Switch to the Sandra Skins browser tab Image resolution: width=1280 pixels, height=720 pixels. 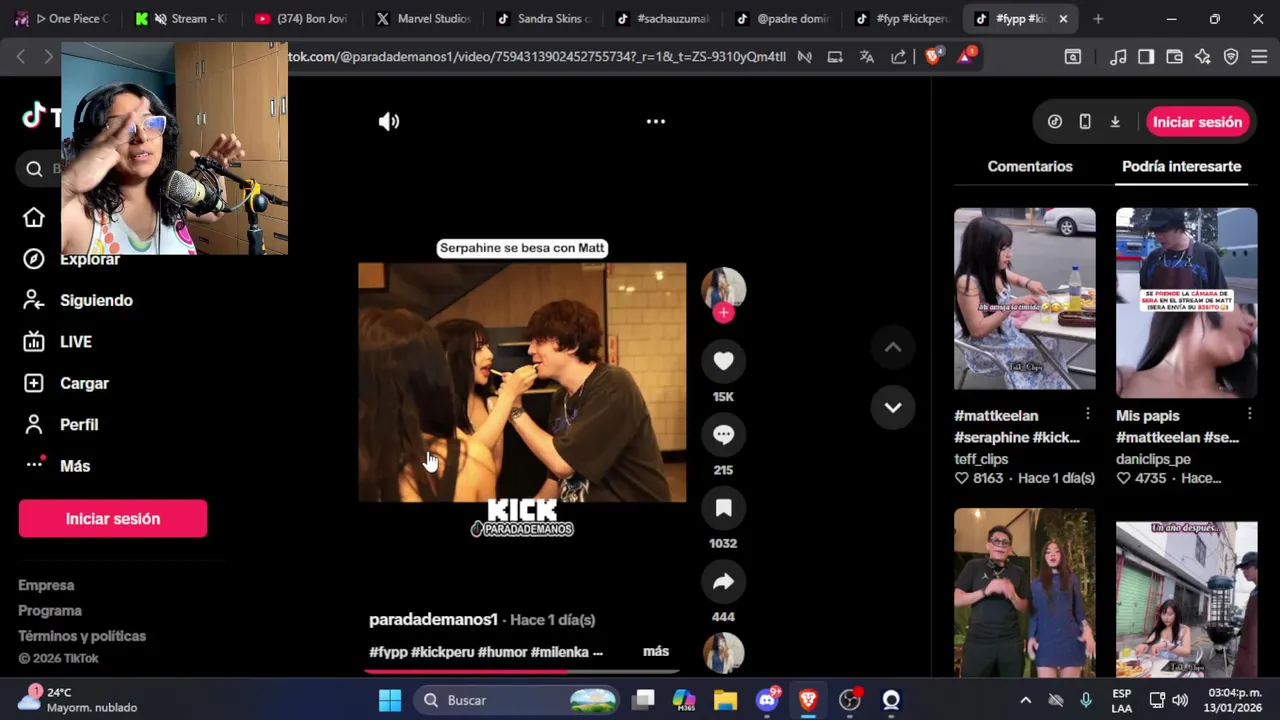(x=544, y=18)
